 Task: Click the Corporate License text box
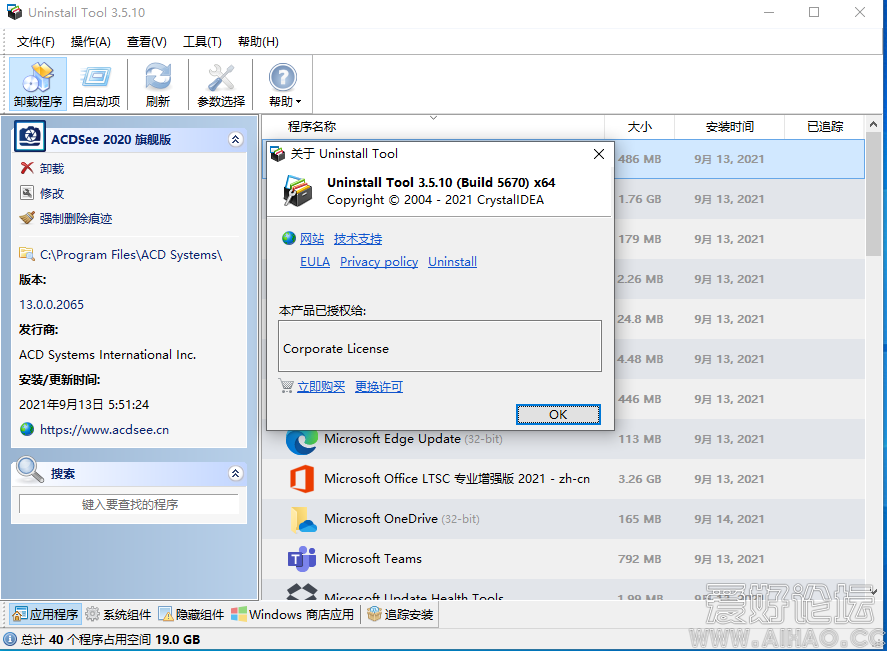(x=440, y=346)
